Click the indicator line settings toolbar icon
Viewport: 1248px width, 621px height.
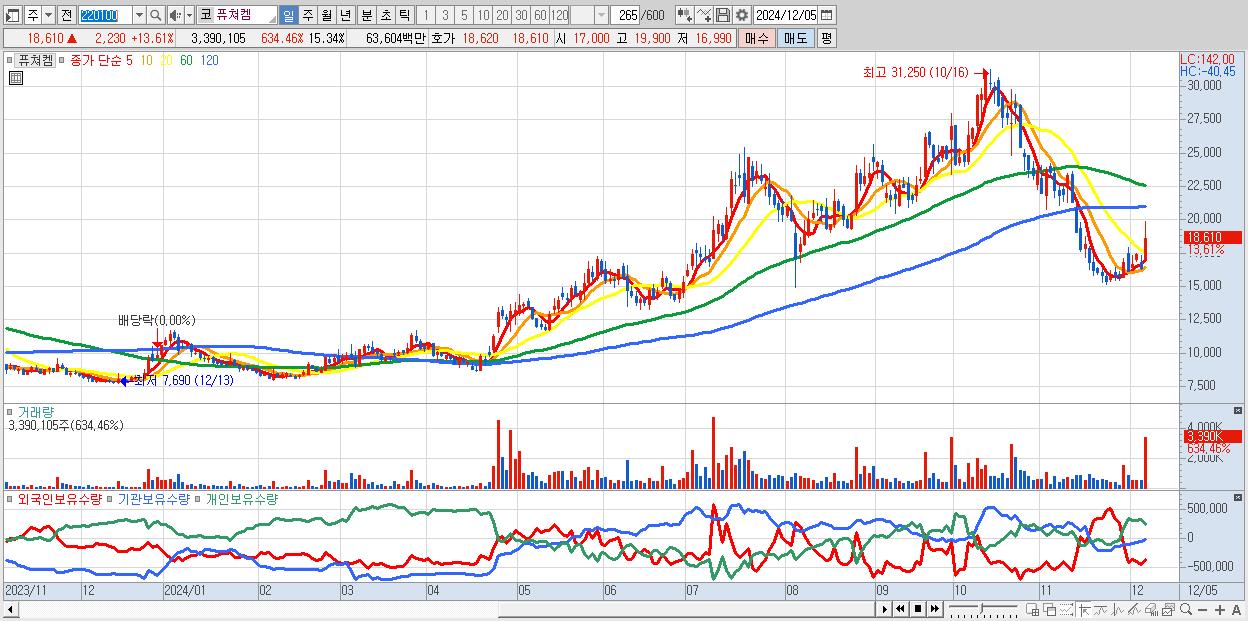click(704, 16)
